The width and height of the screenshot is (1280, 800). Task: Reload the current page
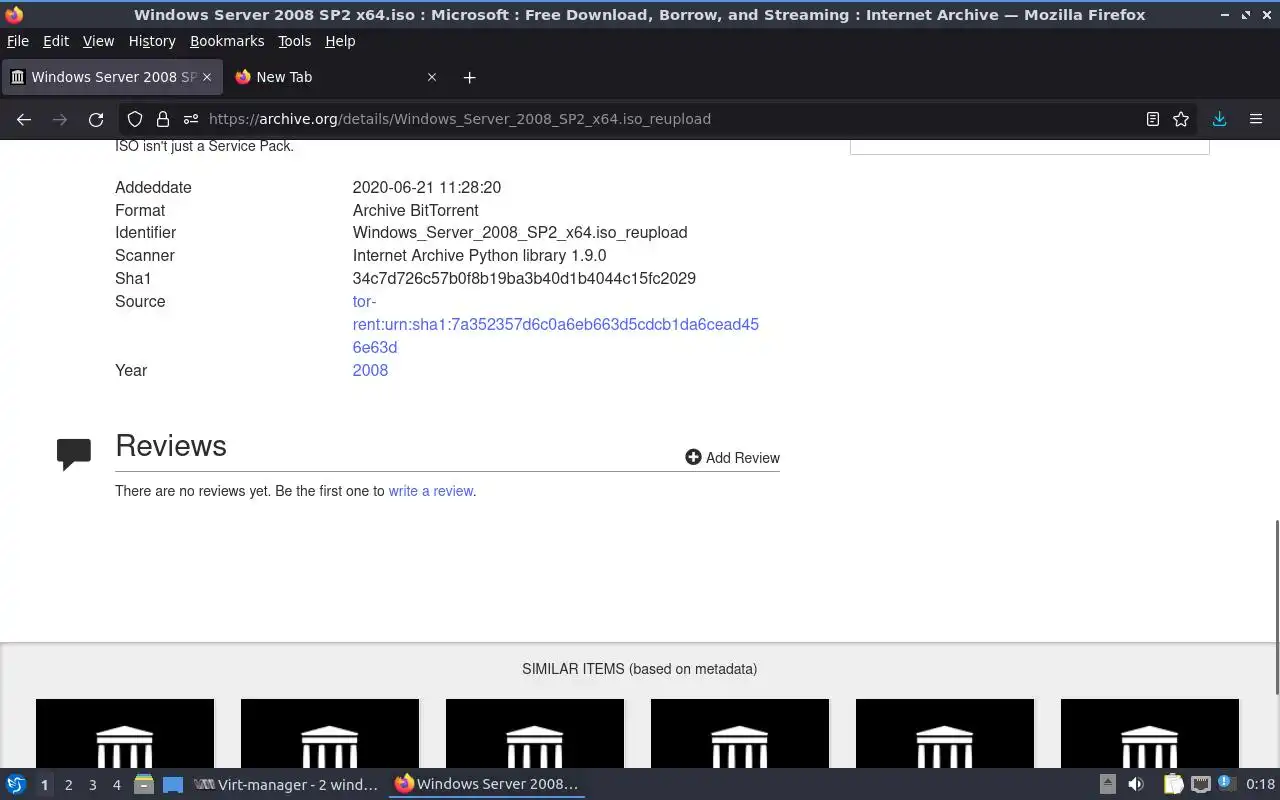tap(96, 119)
